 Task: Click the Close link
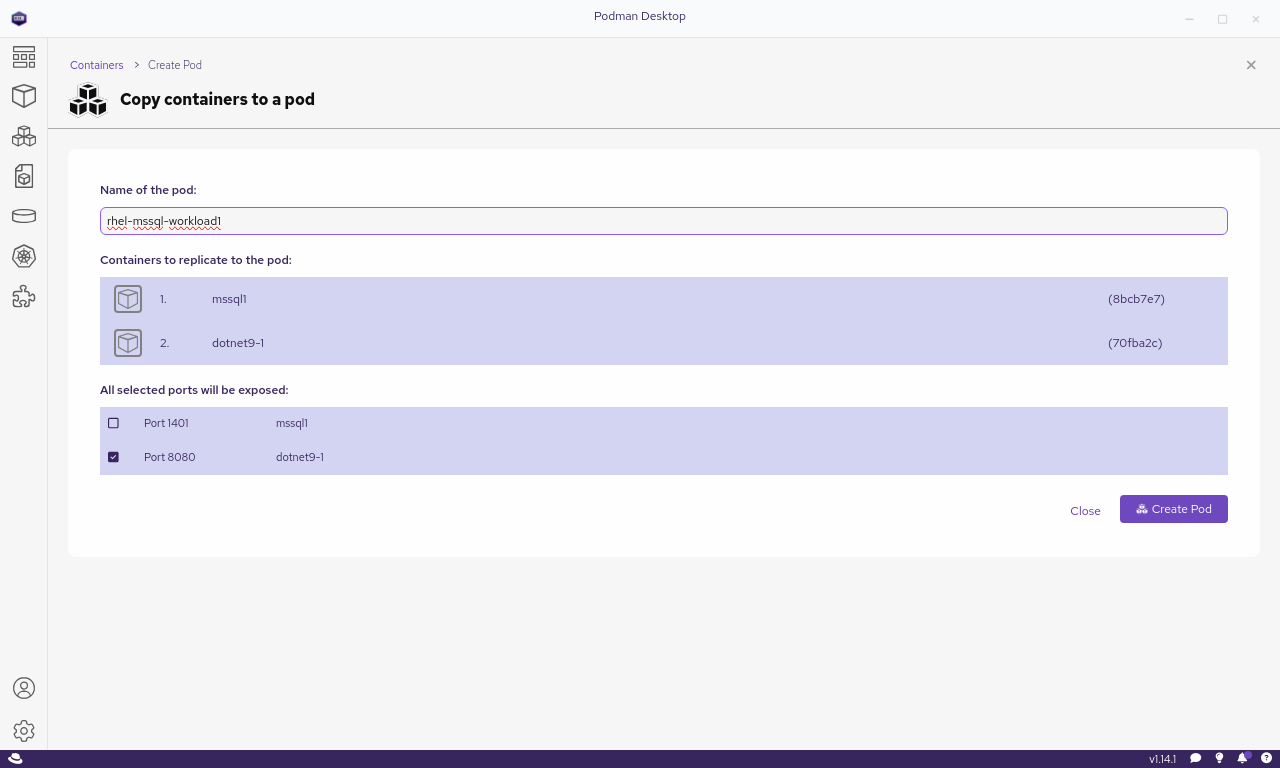(1085, 511)
